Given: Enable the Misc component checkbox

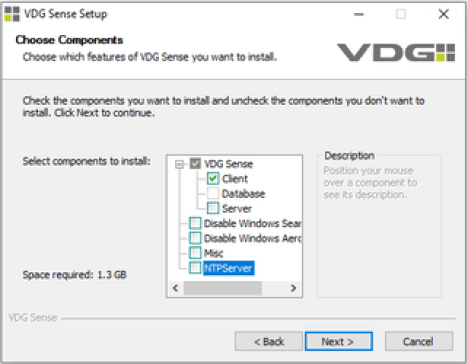Looking at the screenshot, I should 195,253.
